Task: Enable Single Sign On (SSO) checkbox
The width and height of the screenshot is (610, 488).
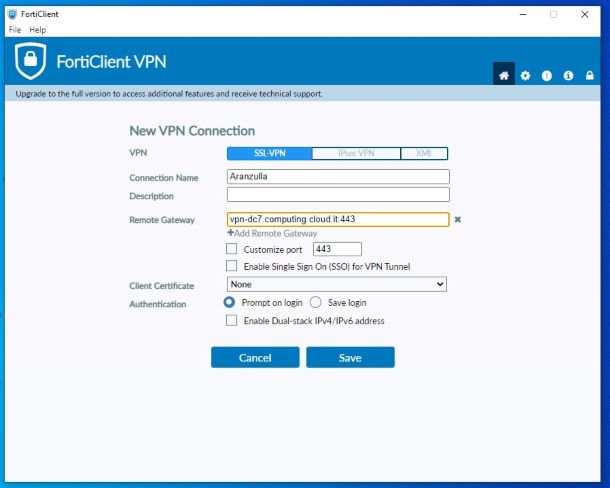Action: click(231, 266)
